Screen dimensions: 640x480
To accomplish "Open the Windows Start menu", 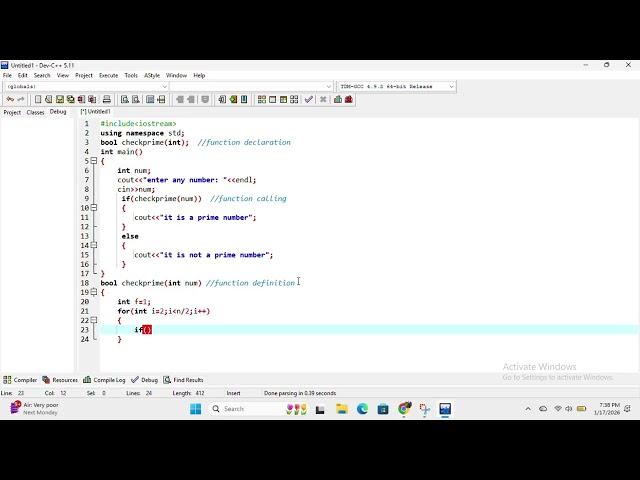I will [x=196, y=409].
